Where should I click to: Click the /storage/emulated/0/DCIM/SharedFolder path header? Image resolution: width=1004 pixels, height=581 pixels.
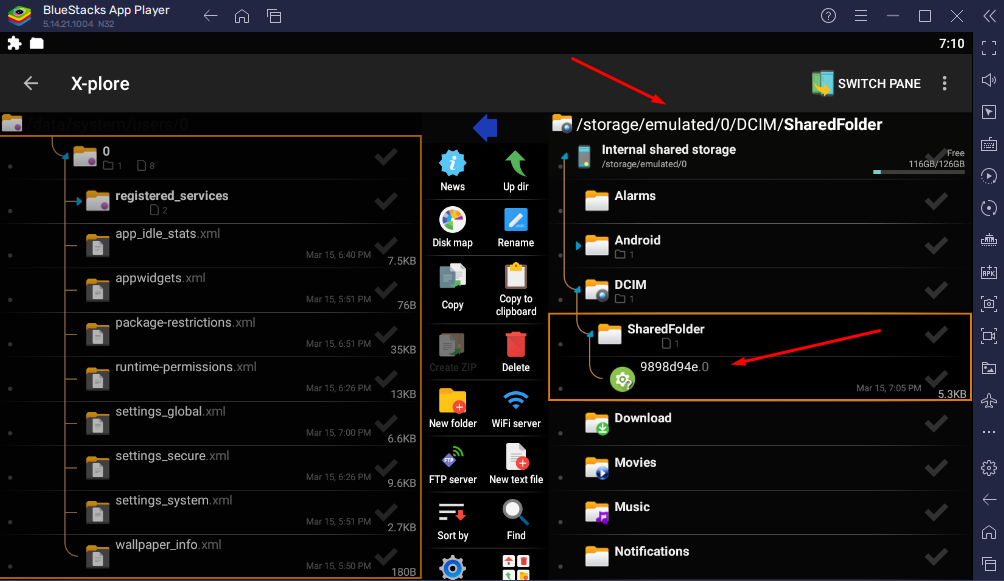(729, 124)
